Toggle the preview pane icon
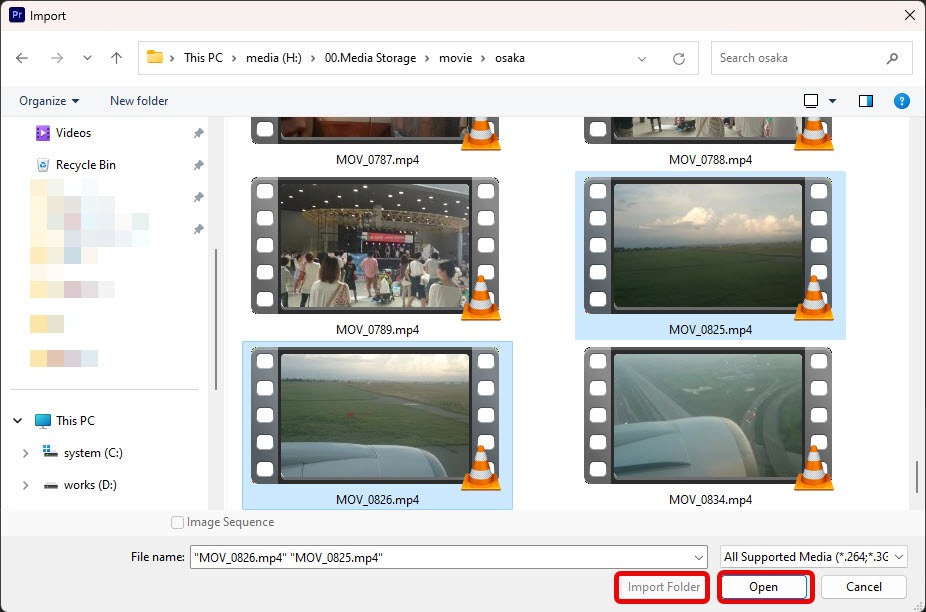 click(x=866, y=101)
